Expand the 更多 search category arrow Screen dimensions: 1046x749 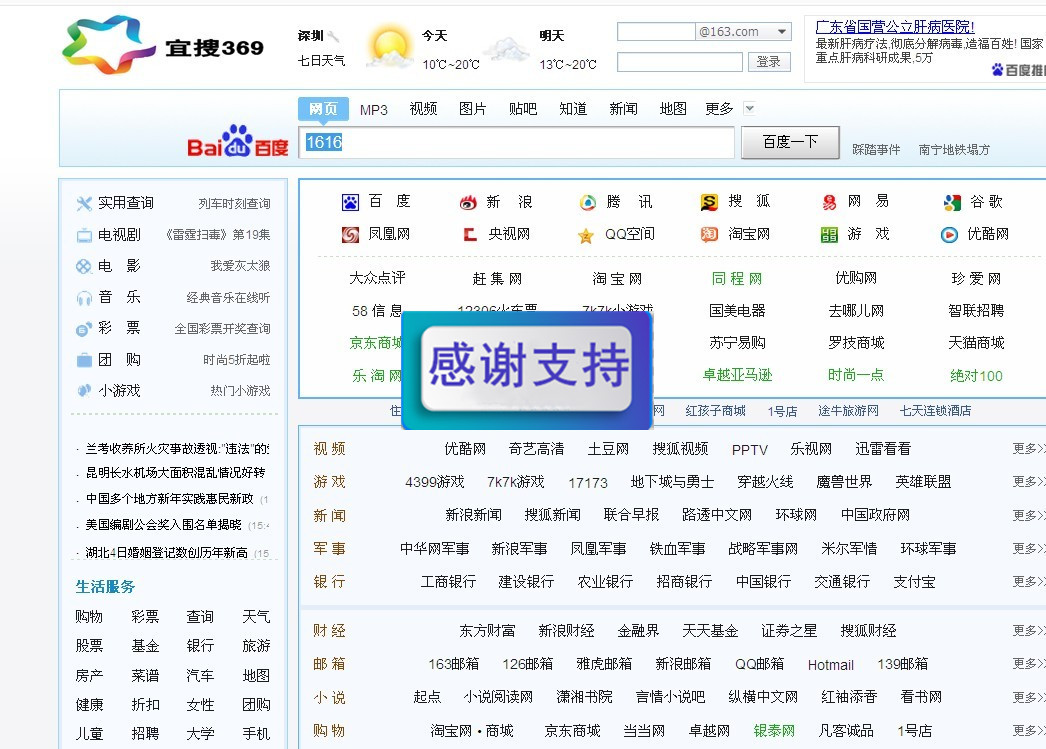[749, 108]
